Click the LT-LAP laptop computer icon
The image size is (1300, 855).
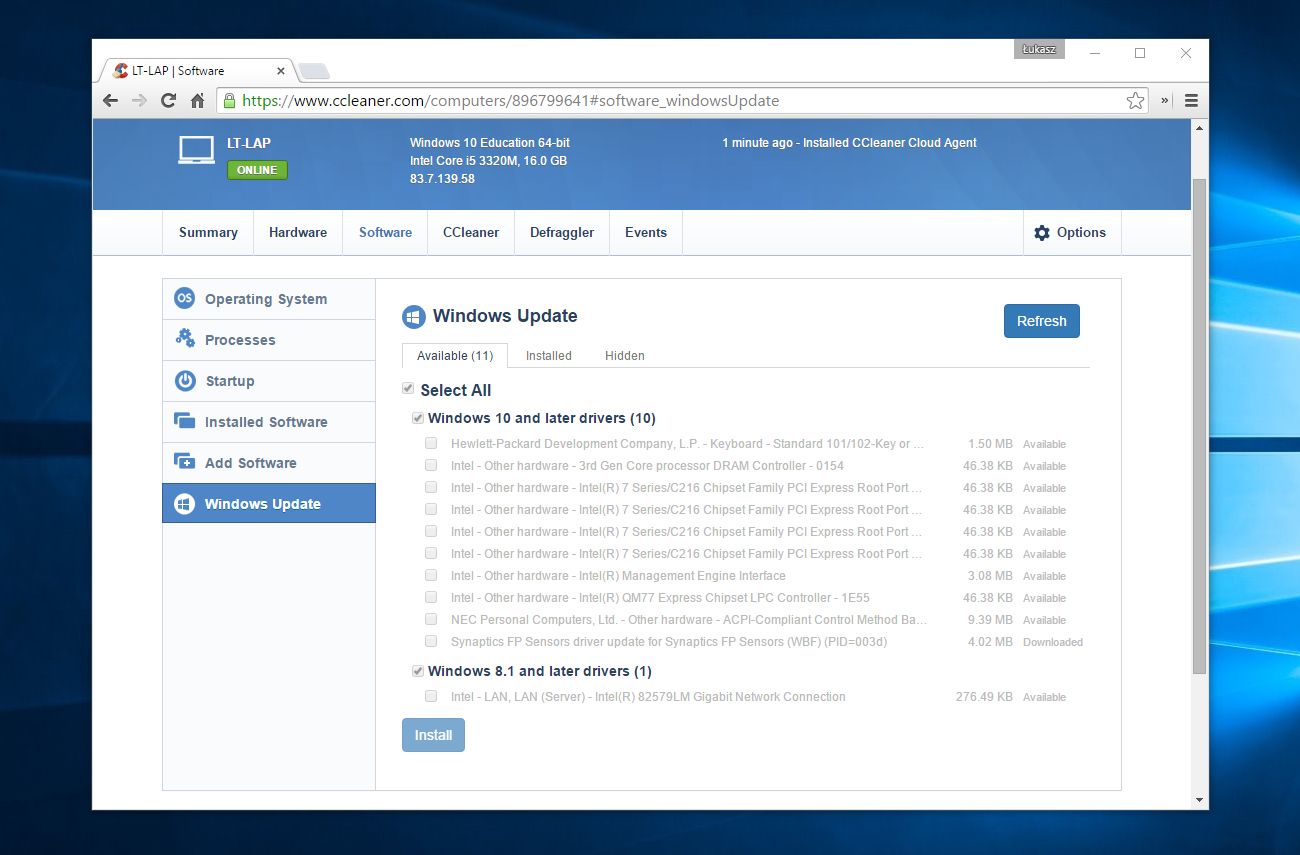click(196, 150)
